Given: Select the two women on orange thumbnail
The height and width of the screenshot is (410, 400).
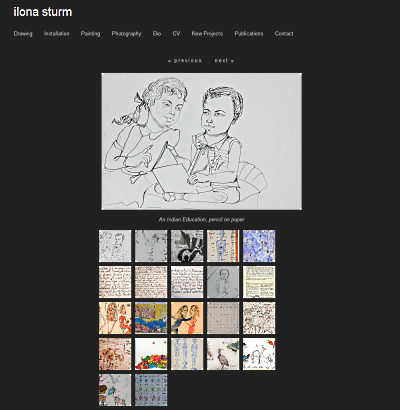Looking at the screenshot, I should [187, 318].
